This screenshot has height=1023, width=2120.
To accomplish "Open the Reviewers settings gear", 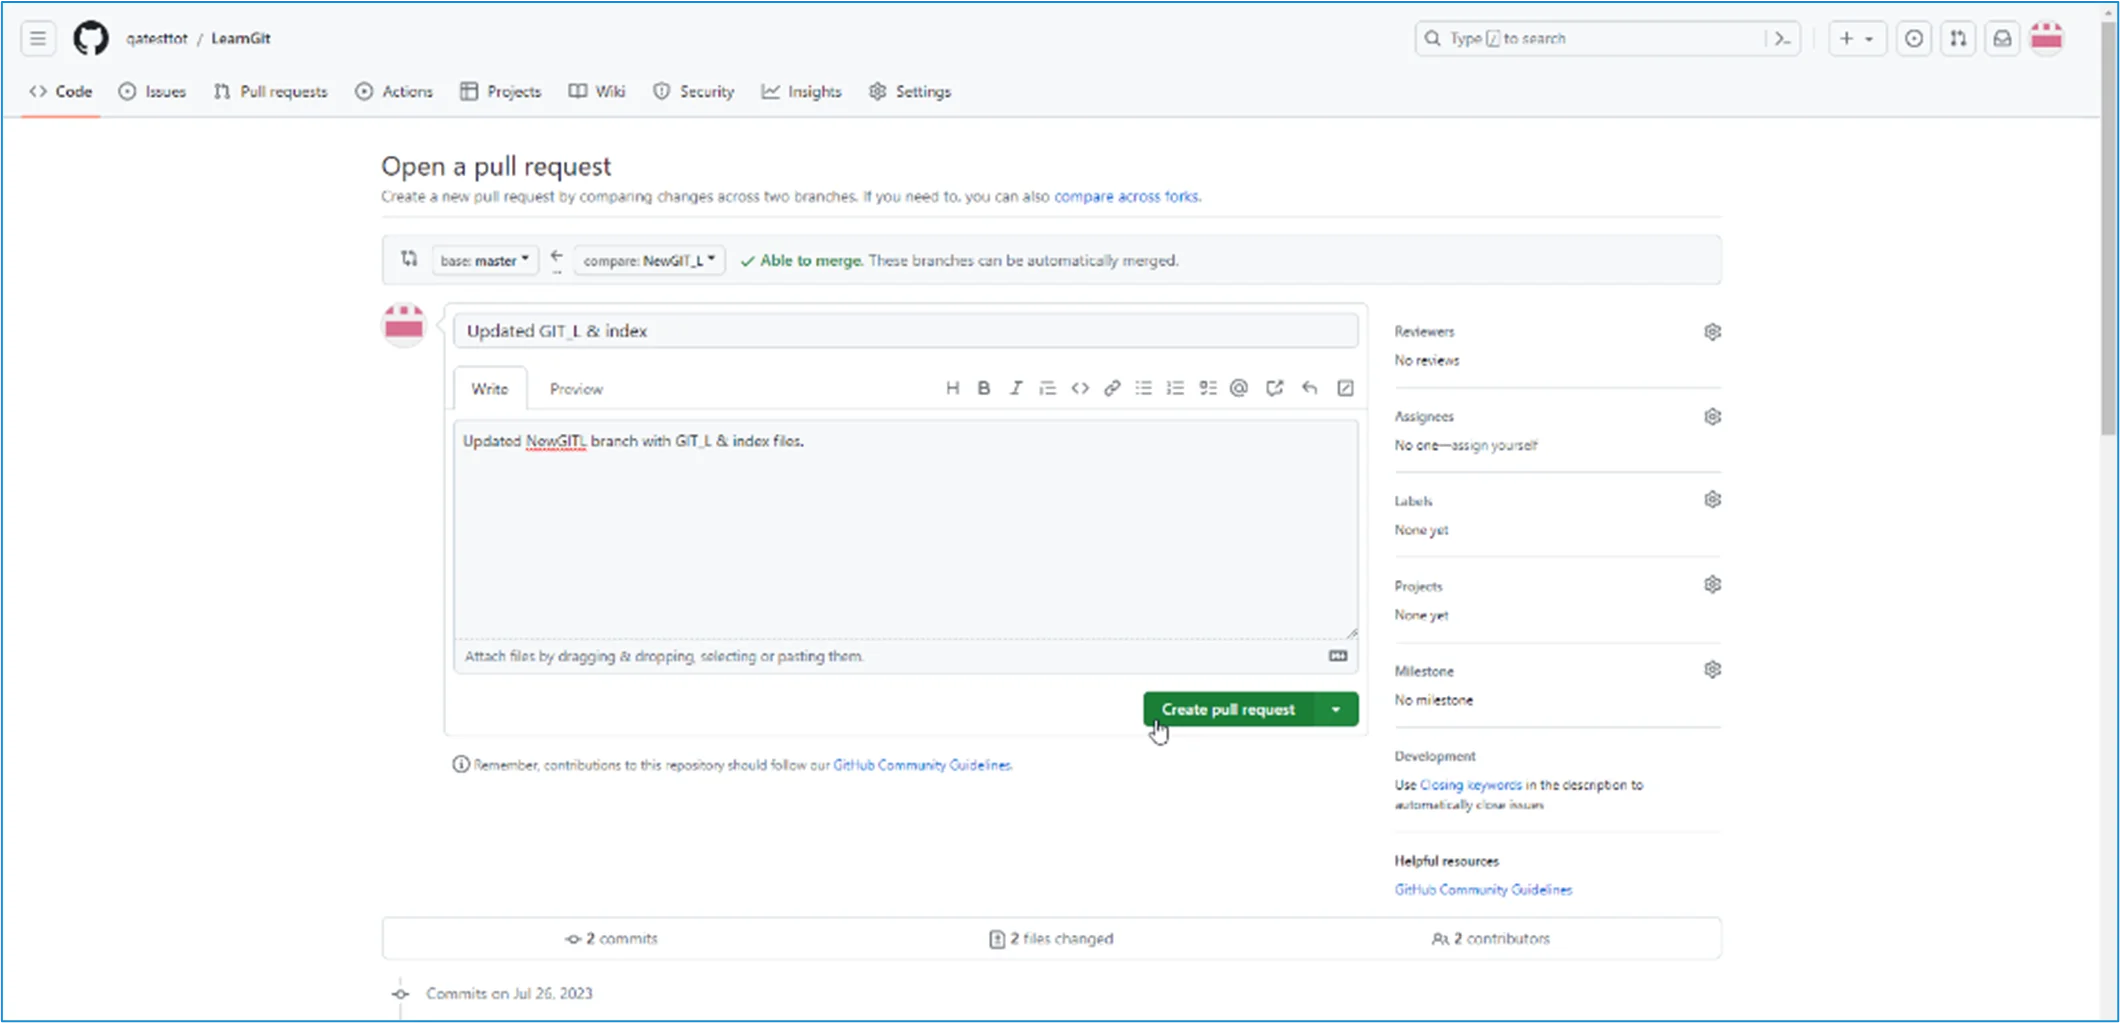I will [1712, 331].
